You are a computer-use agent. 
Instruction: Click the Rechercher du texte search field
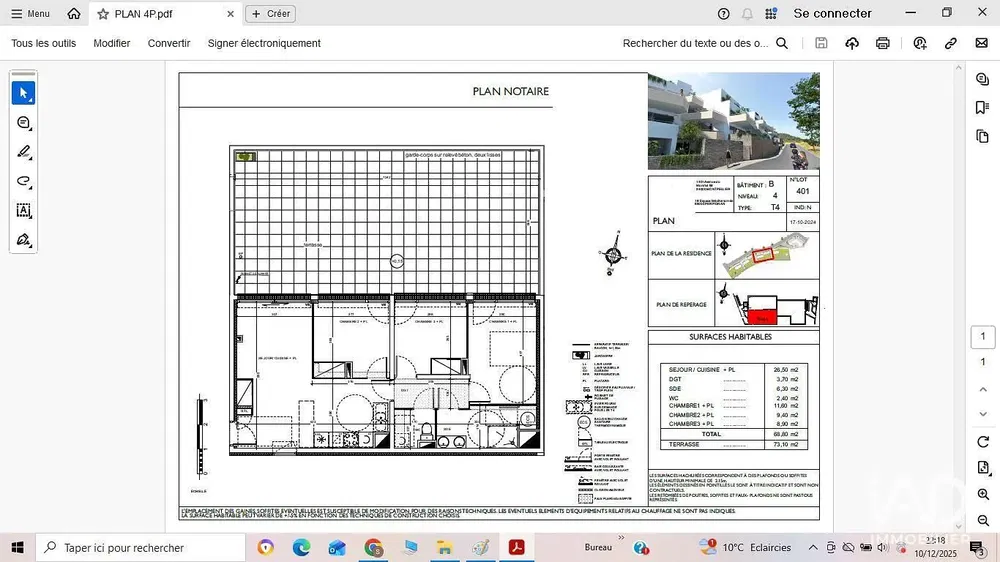pyautogui.click(x=695, y=44)
